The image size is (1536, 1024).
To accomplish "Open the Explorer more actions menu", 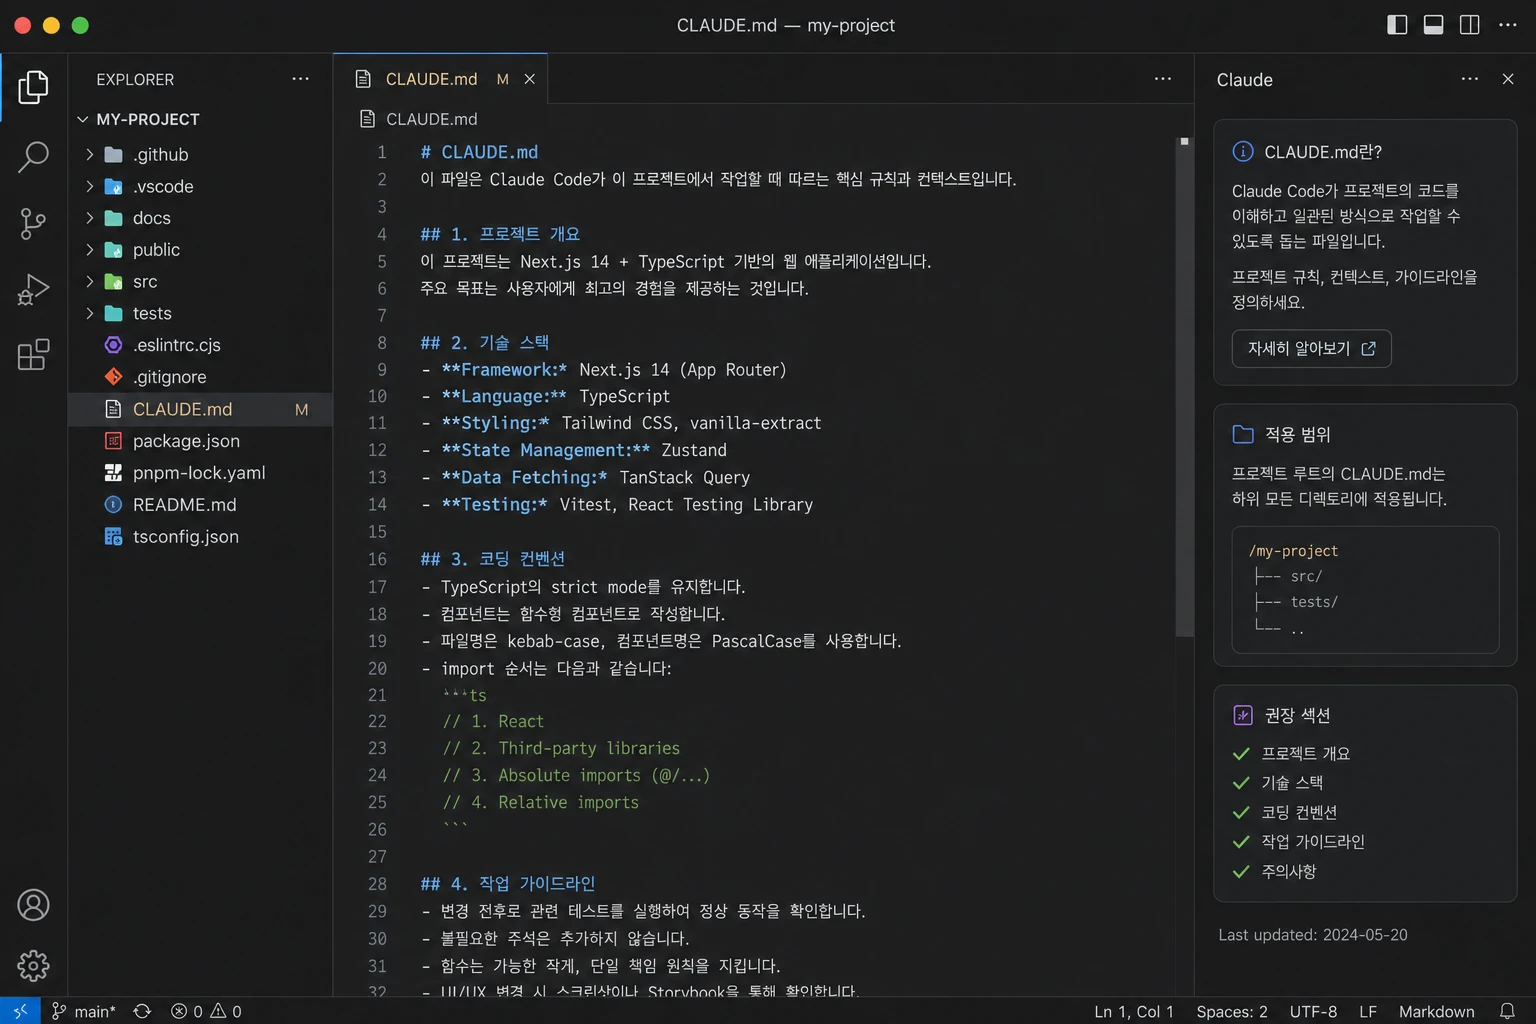I will [x=300, y=79].
